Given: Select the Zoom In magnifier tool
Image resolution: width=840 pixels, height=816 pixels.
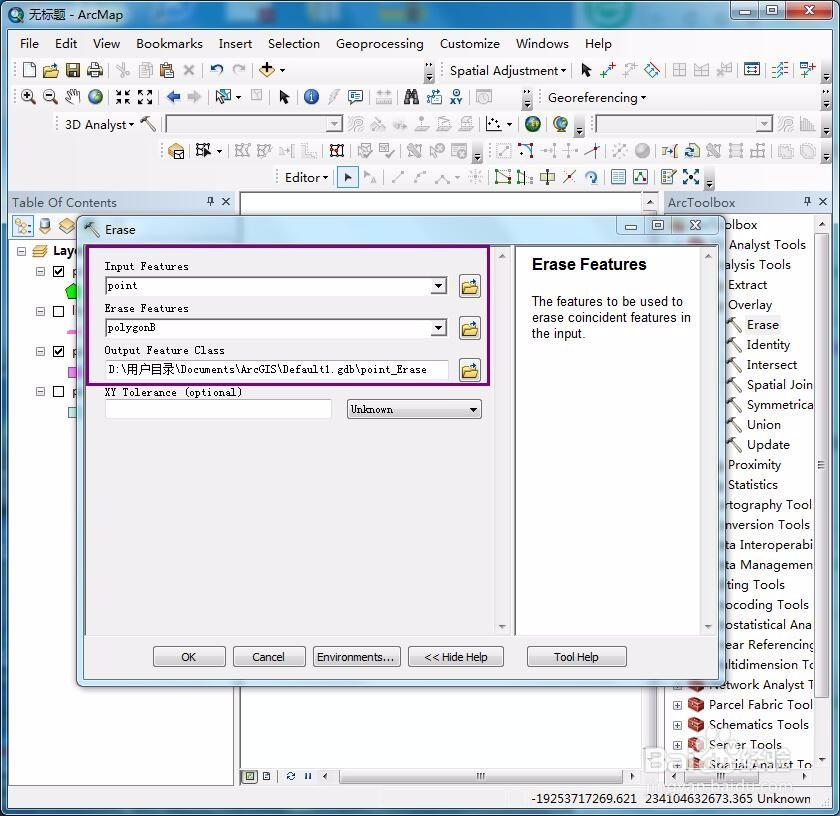Looking at the screenshot, I should click(28, 97).
